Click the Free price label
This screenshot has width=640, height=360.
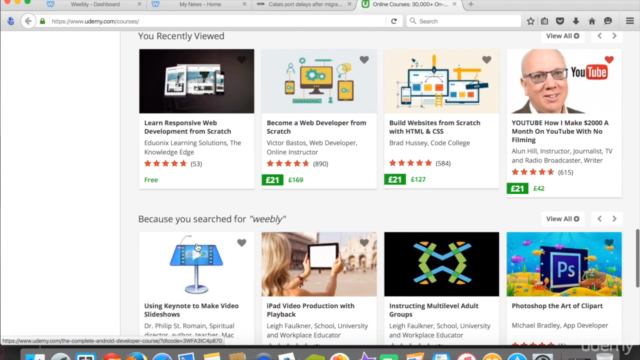(151, 180)
